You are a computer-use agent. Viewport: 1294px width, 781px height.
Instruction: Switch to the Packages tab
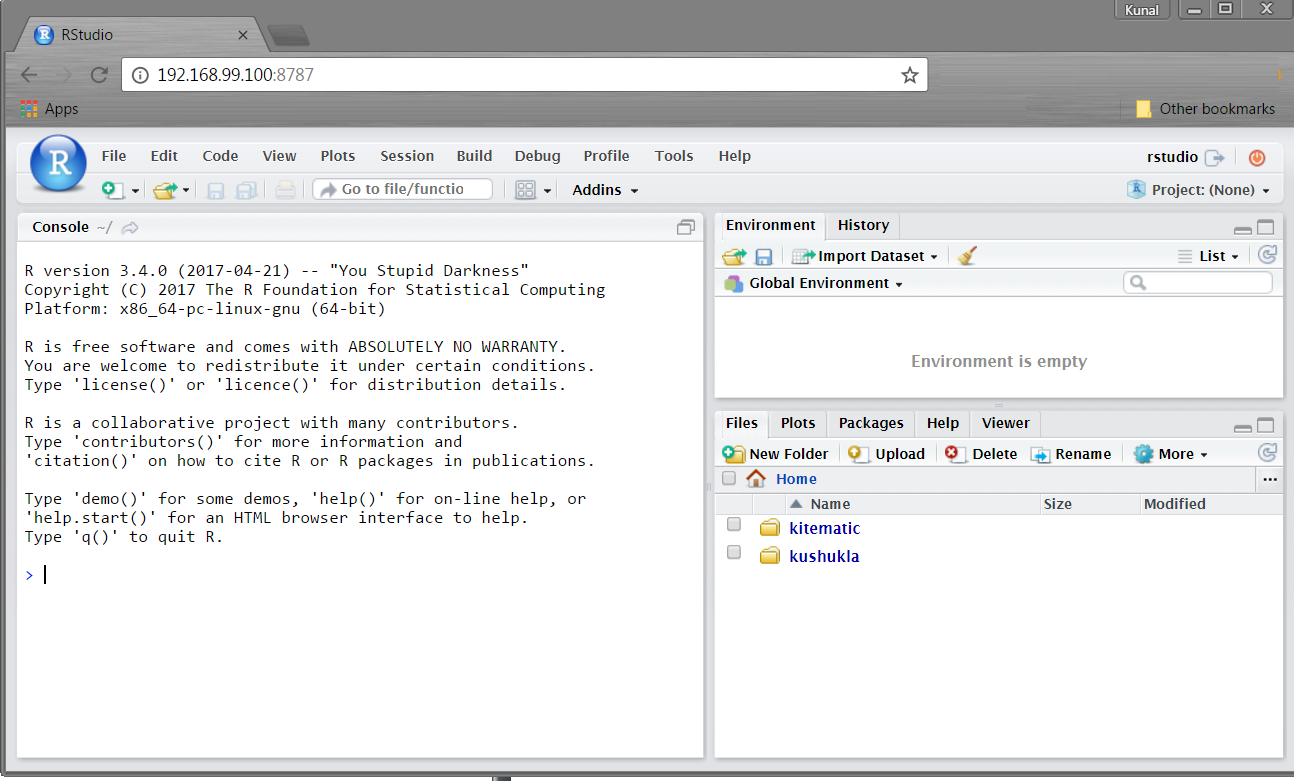(870, 423)
